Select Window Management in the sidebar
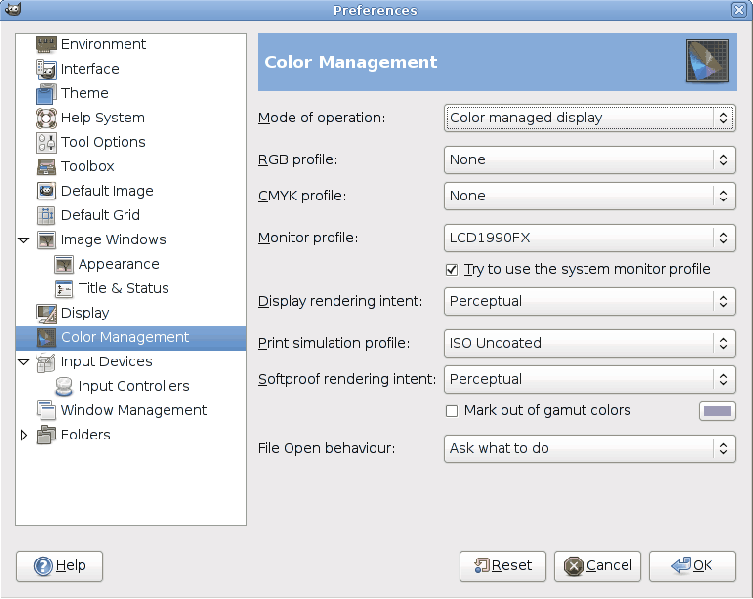This screenshot has width=753, height=599. click(133, 410)
